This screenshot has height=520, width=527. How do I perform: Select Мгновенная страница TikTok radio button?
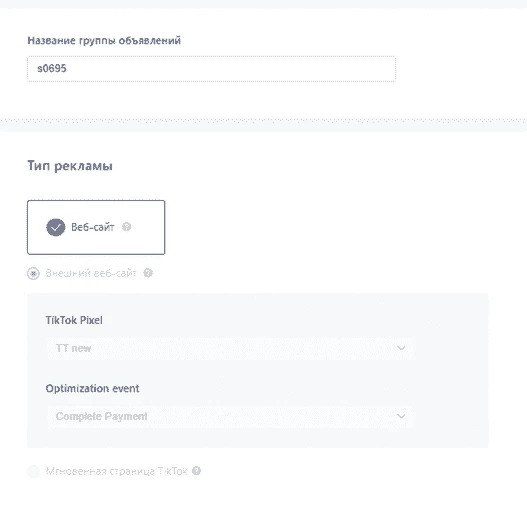coord(33,471)
